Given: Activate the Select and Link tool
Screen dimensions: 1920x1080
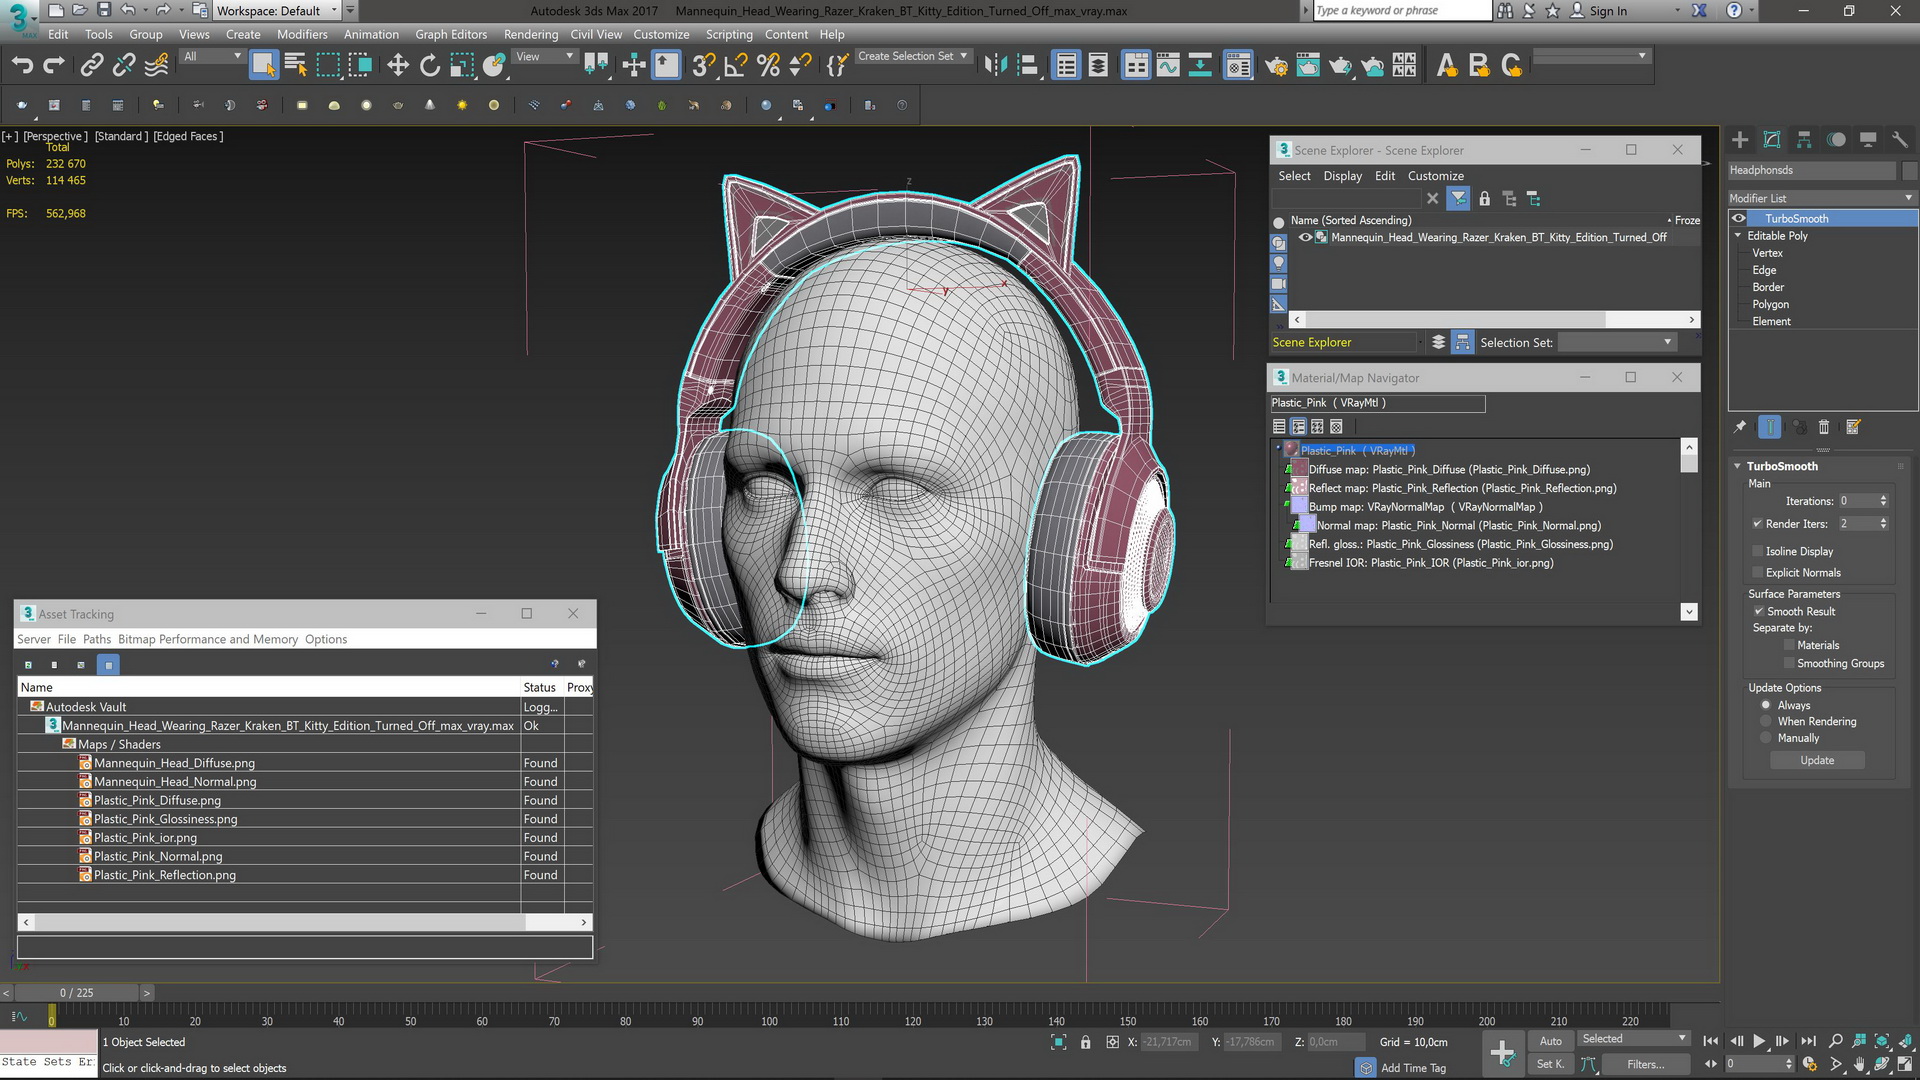Looking at the screenshot, I should tap(92, 66).
